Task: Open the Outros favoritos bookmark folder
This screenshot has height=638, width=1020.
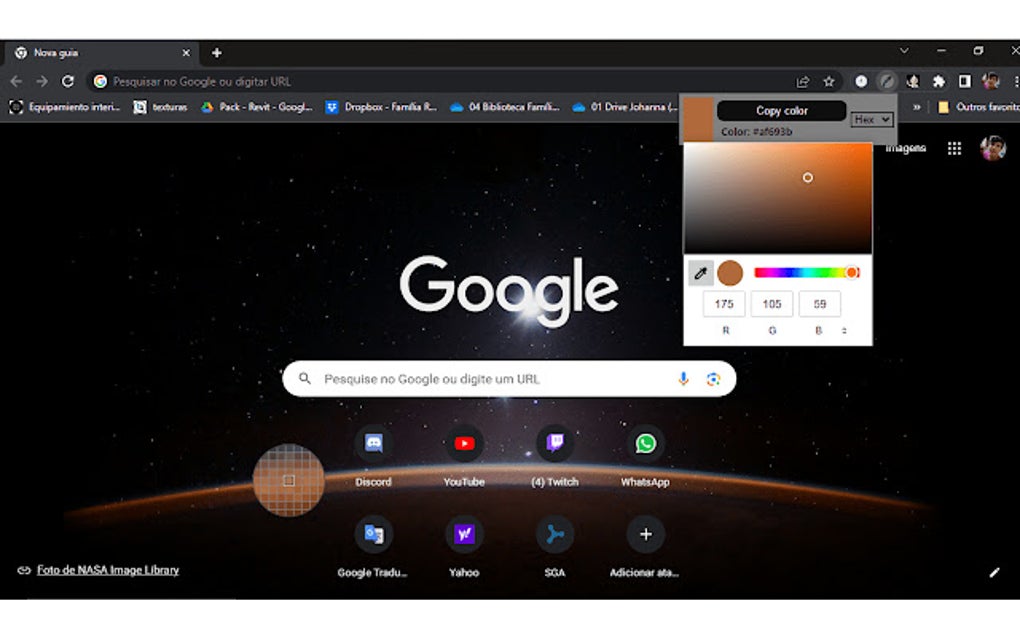Action: (977, 107)
